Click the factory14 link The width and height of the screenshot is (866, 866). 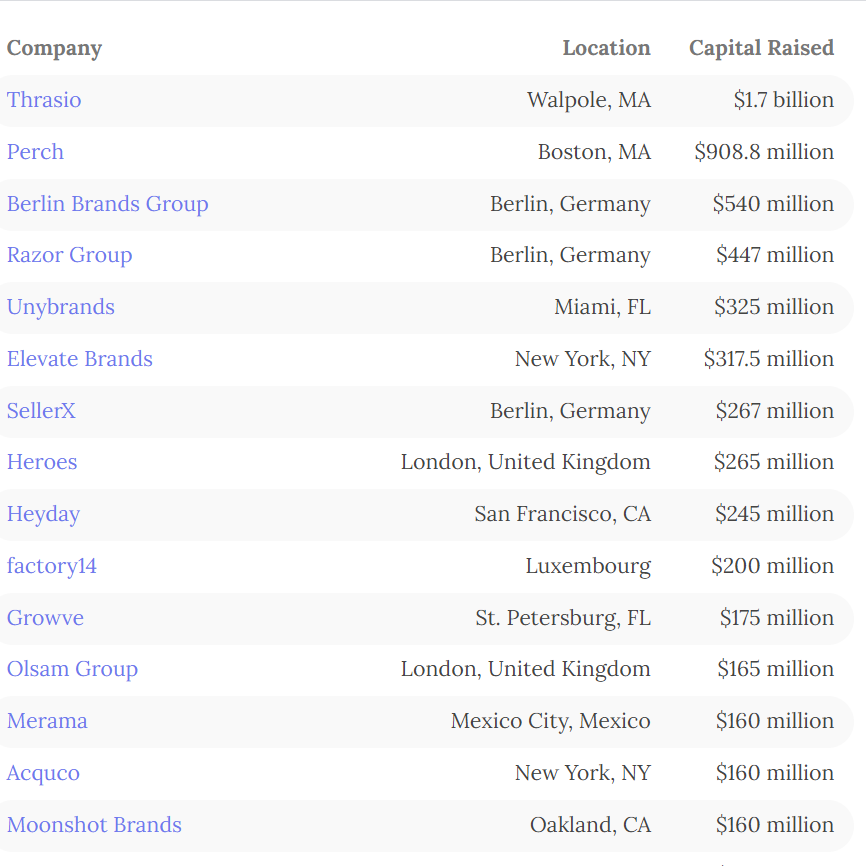(x=52, y=566)
